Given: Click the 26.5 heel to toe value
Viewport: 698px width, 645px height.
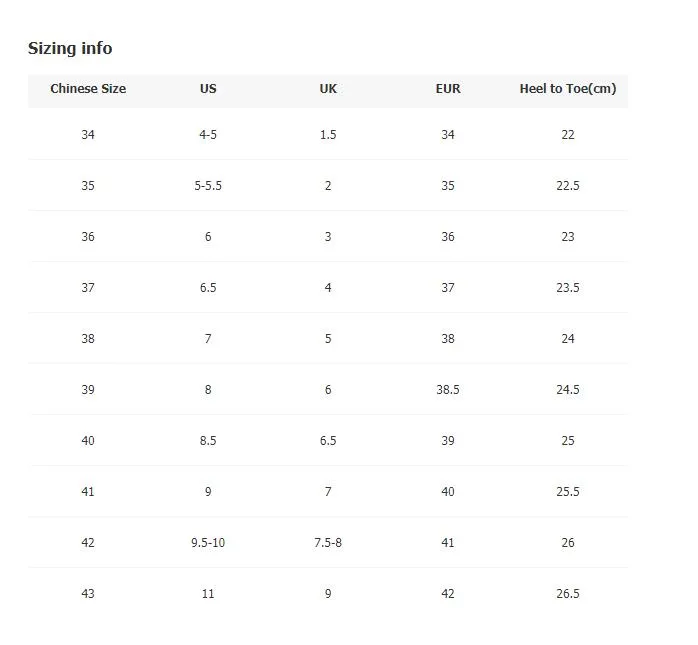Looking at the screenshot, I should [568, 593].
